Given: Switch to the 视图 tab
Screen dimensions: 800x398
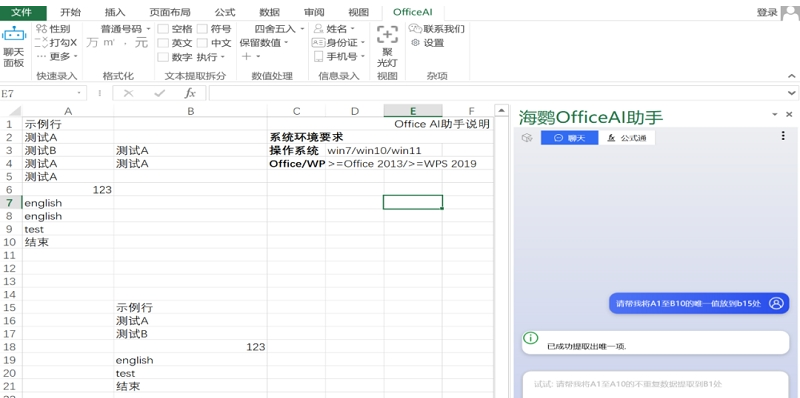Looking at the screenshot, I should click(358, 12).
